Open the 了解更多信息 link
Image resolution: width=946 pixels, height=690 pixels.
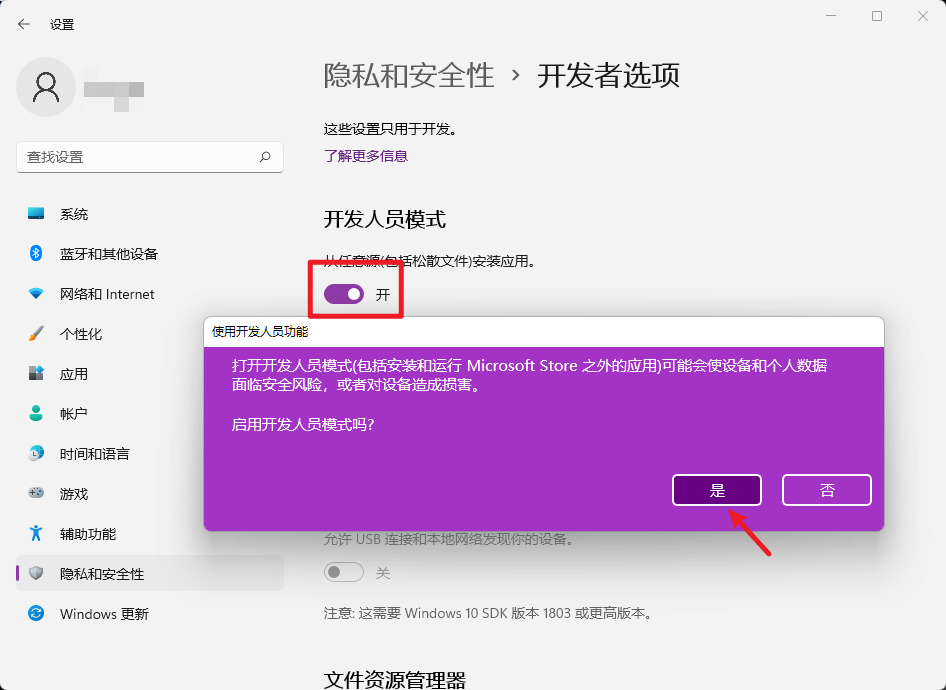point(366,156)
